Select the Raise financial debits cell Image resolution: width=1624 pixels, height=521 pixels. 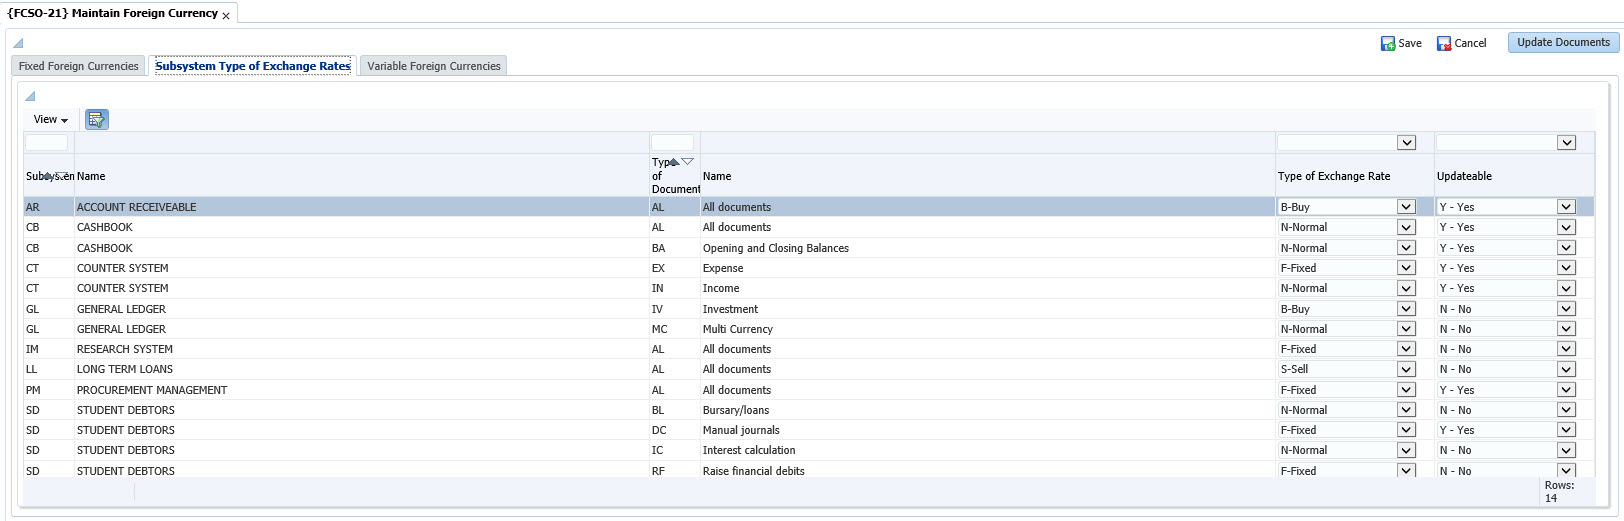[988, 470]
